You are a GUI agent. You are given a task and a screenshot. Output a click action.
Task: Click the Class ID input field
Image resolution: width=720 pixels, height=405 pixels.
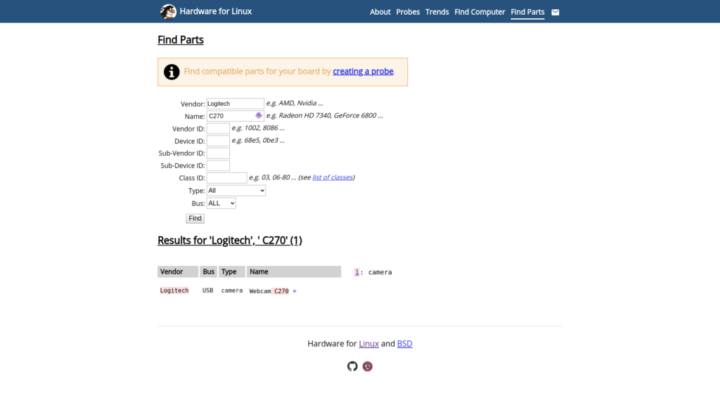(x=226, y=178)
